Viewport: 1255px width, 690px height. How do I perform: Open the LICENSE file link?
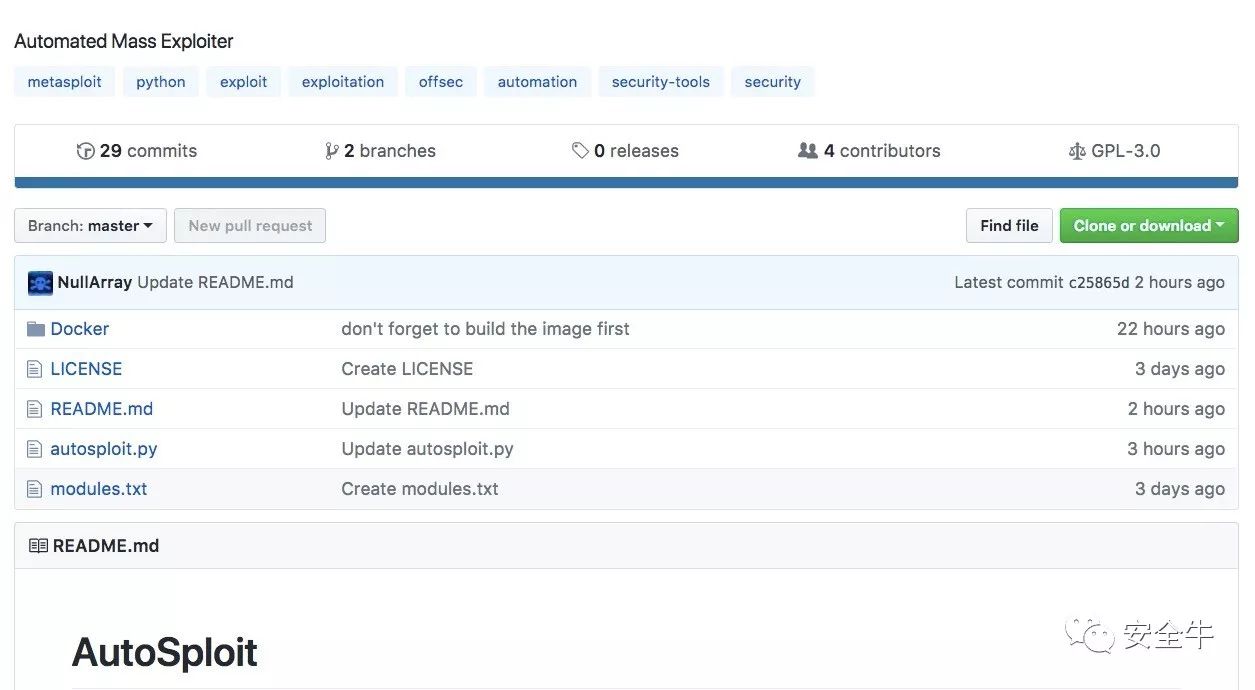(x=86, y=369)
